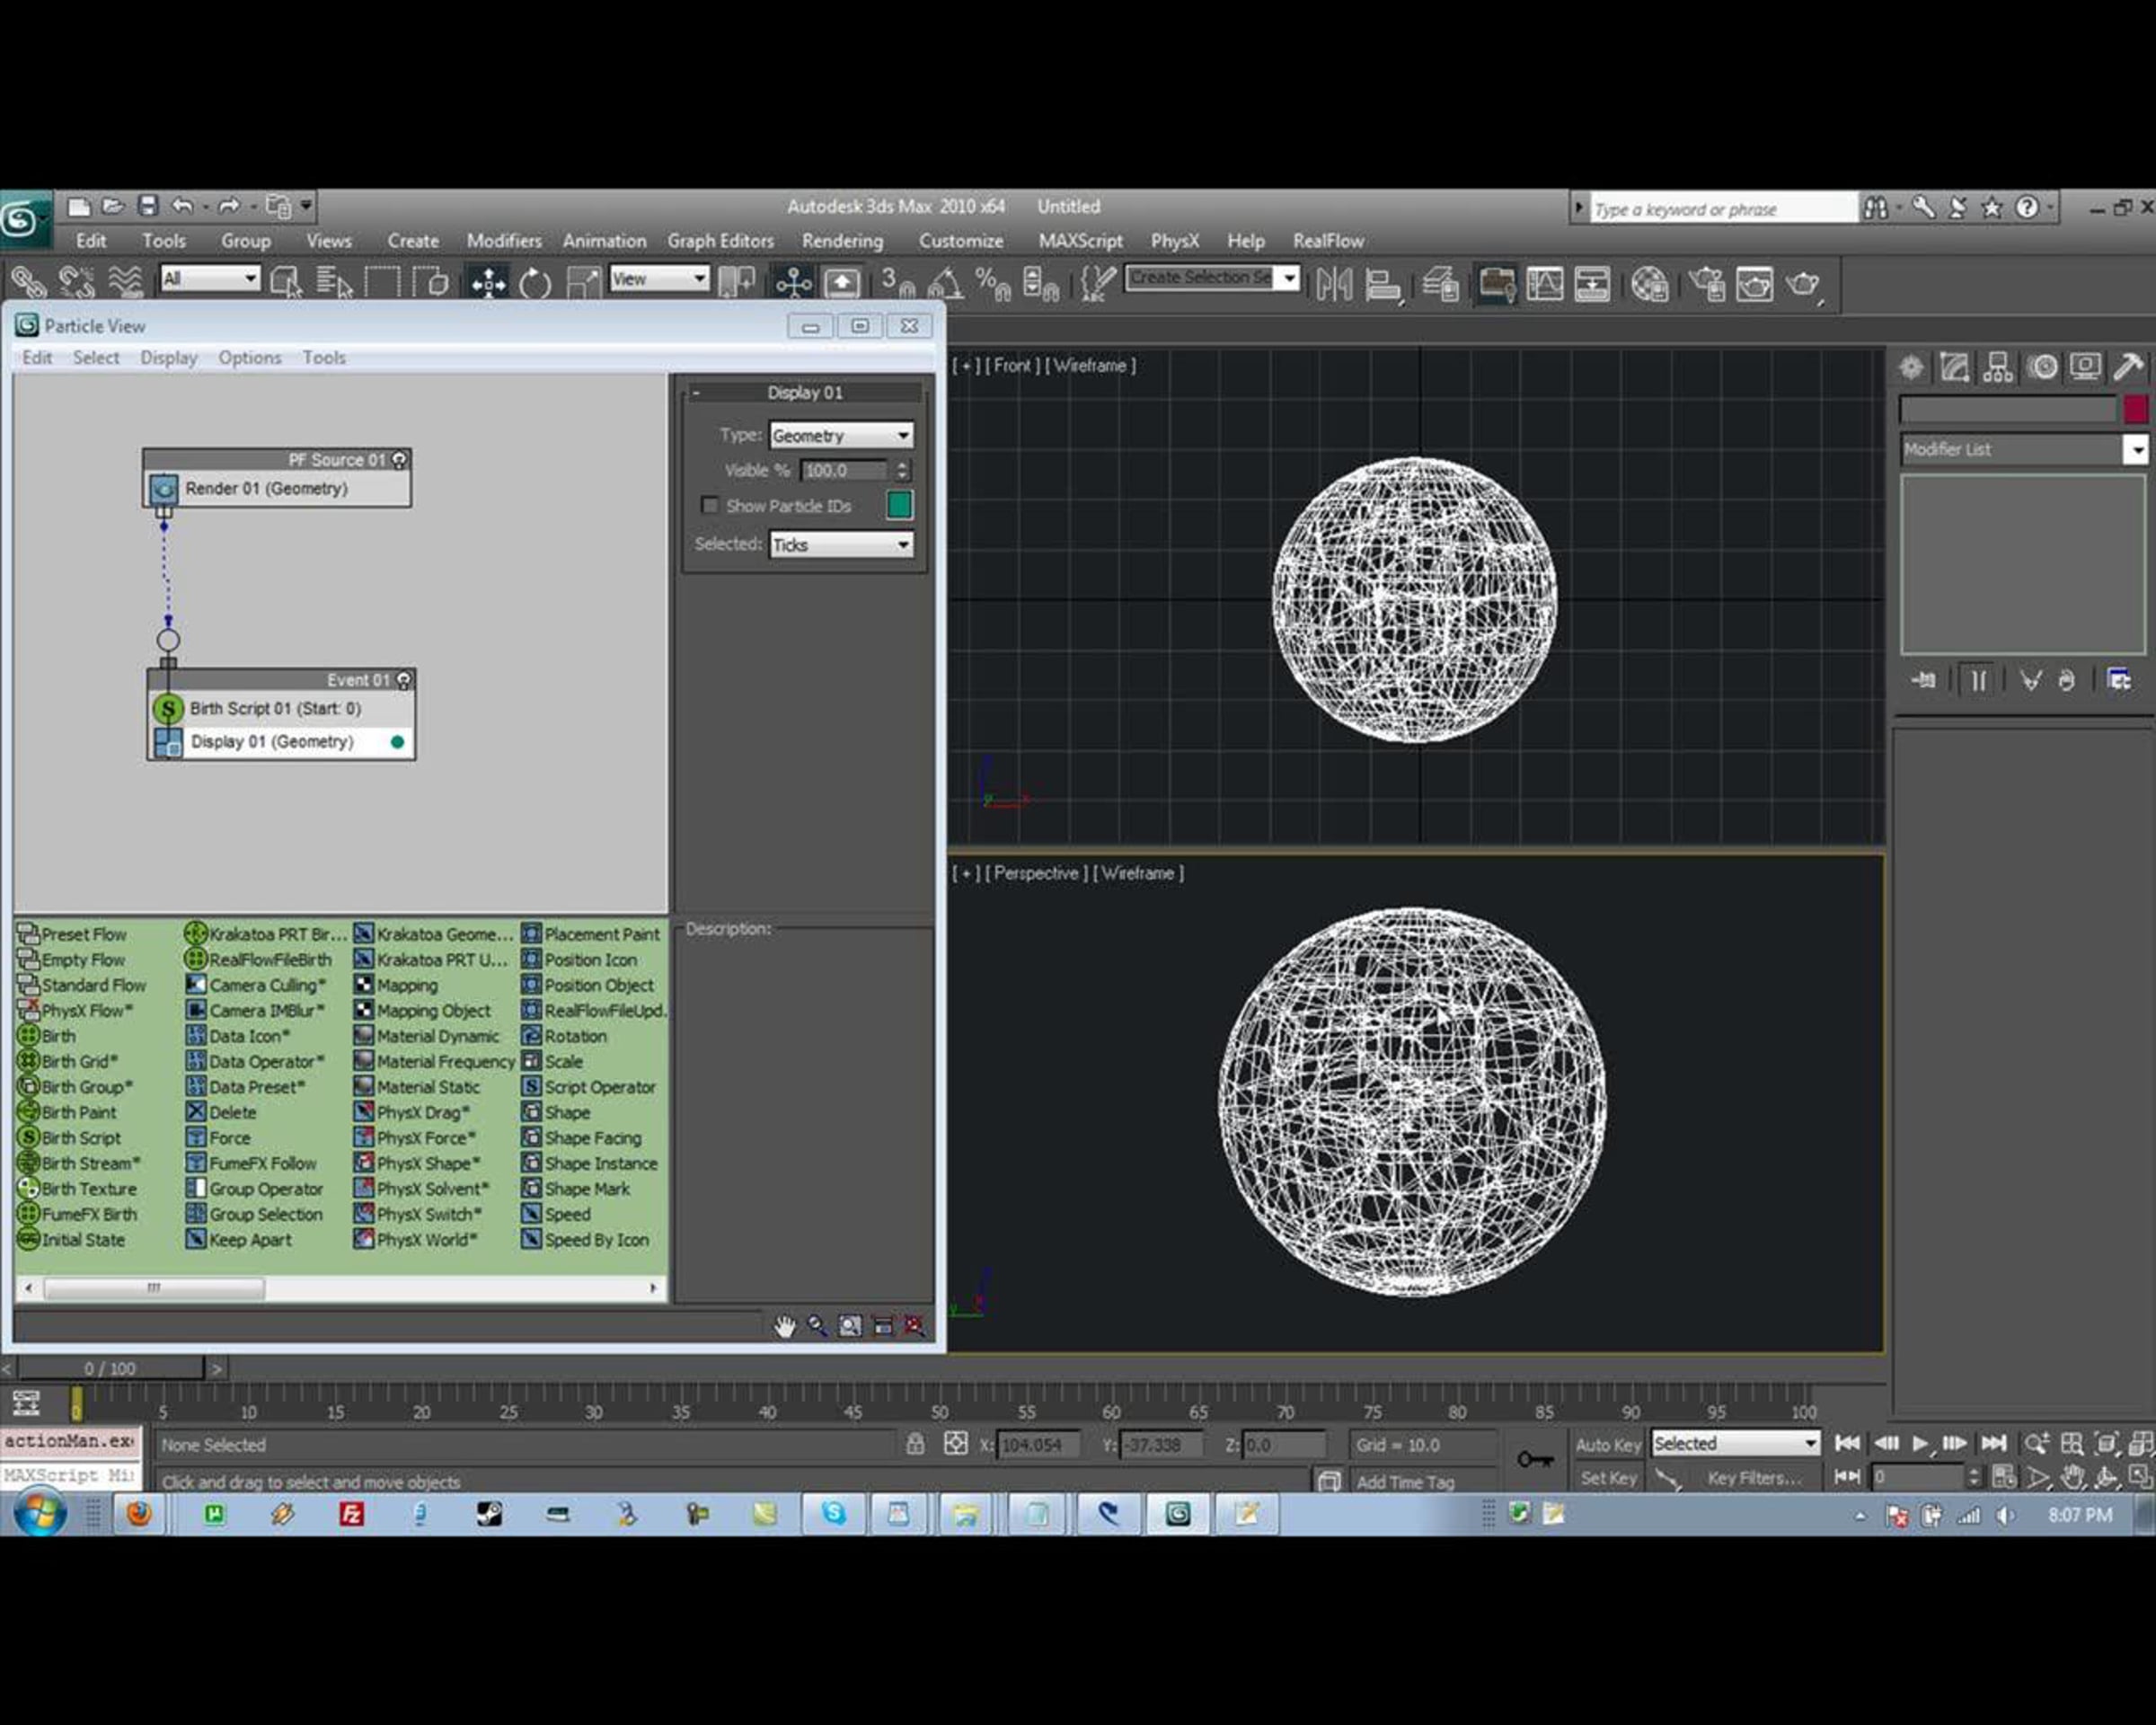The width and height of the screenshot is (2156, 1725).
Task: Enable Show Particle IDs checkbox
Action: click(710, 506)
